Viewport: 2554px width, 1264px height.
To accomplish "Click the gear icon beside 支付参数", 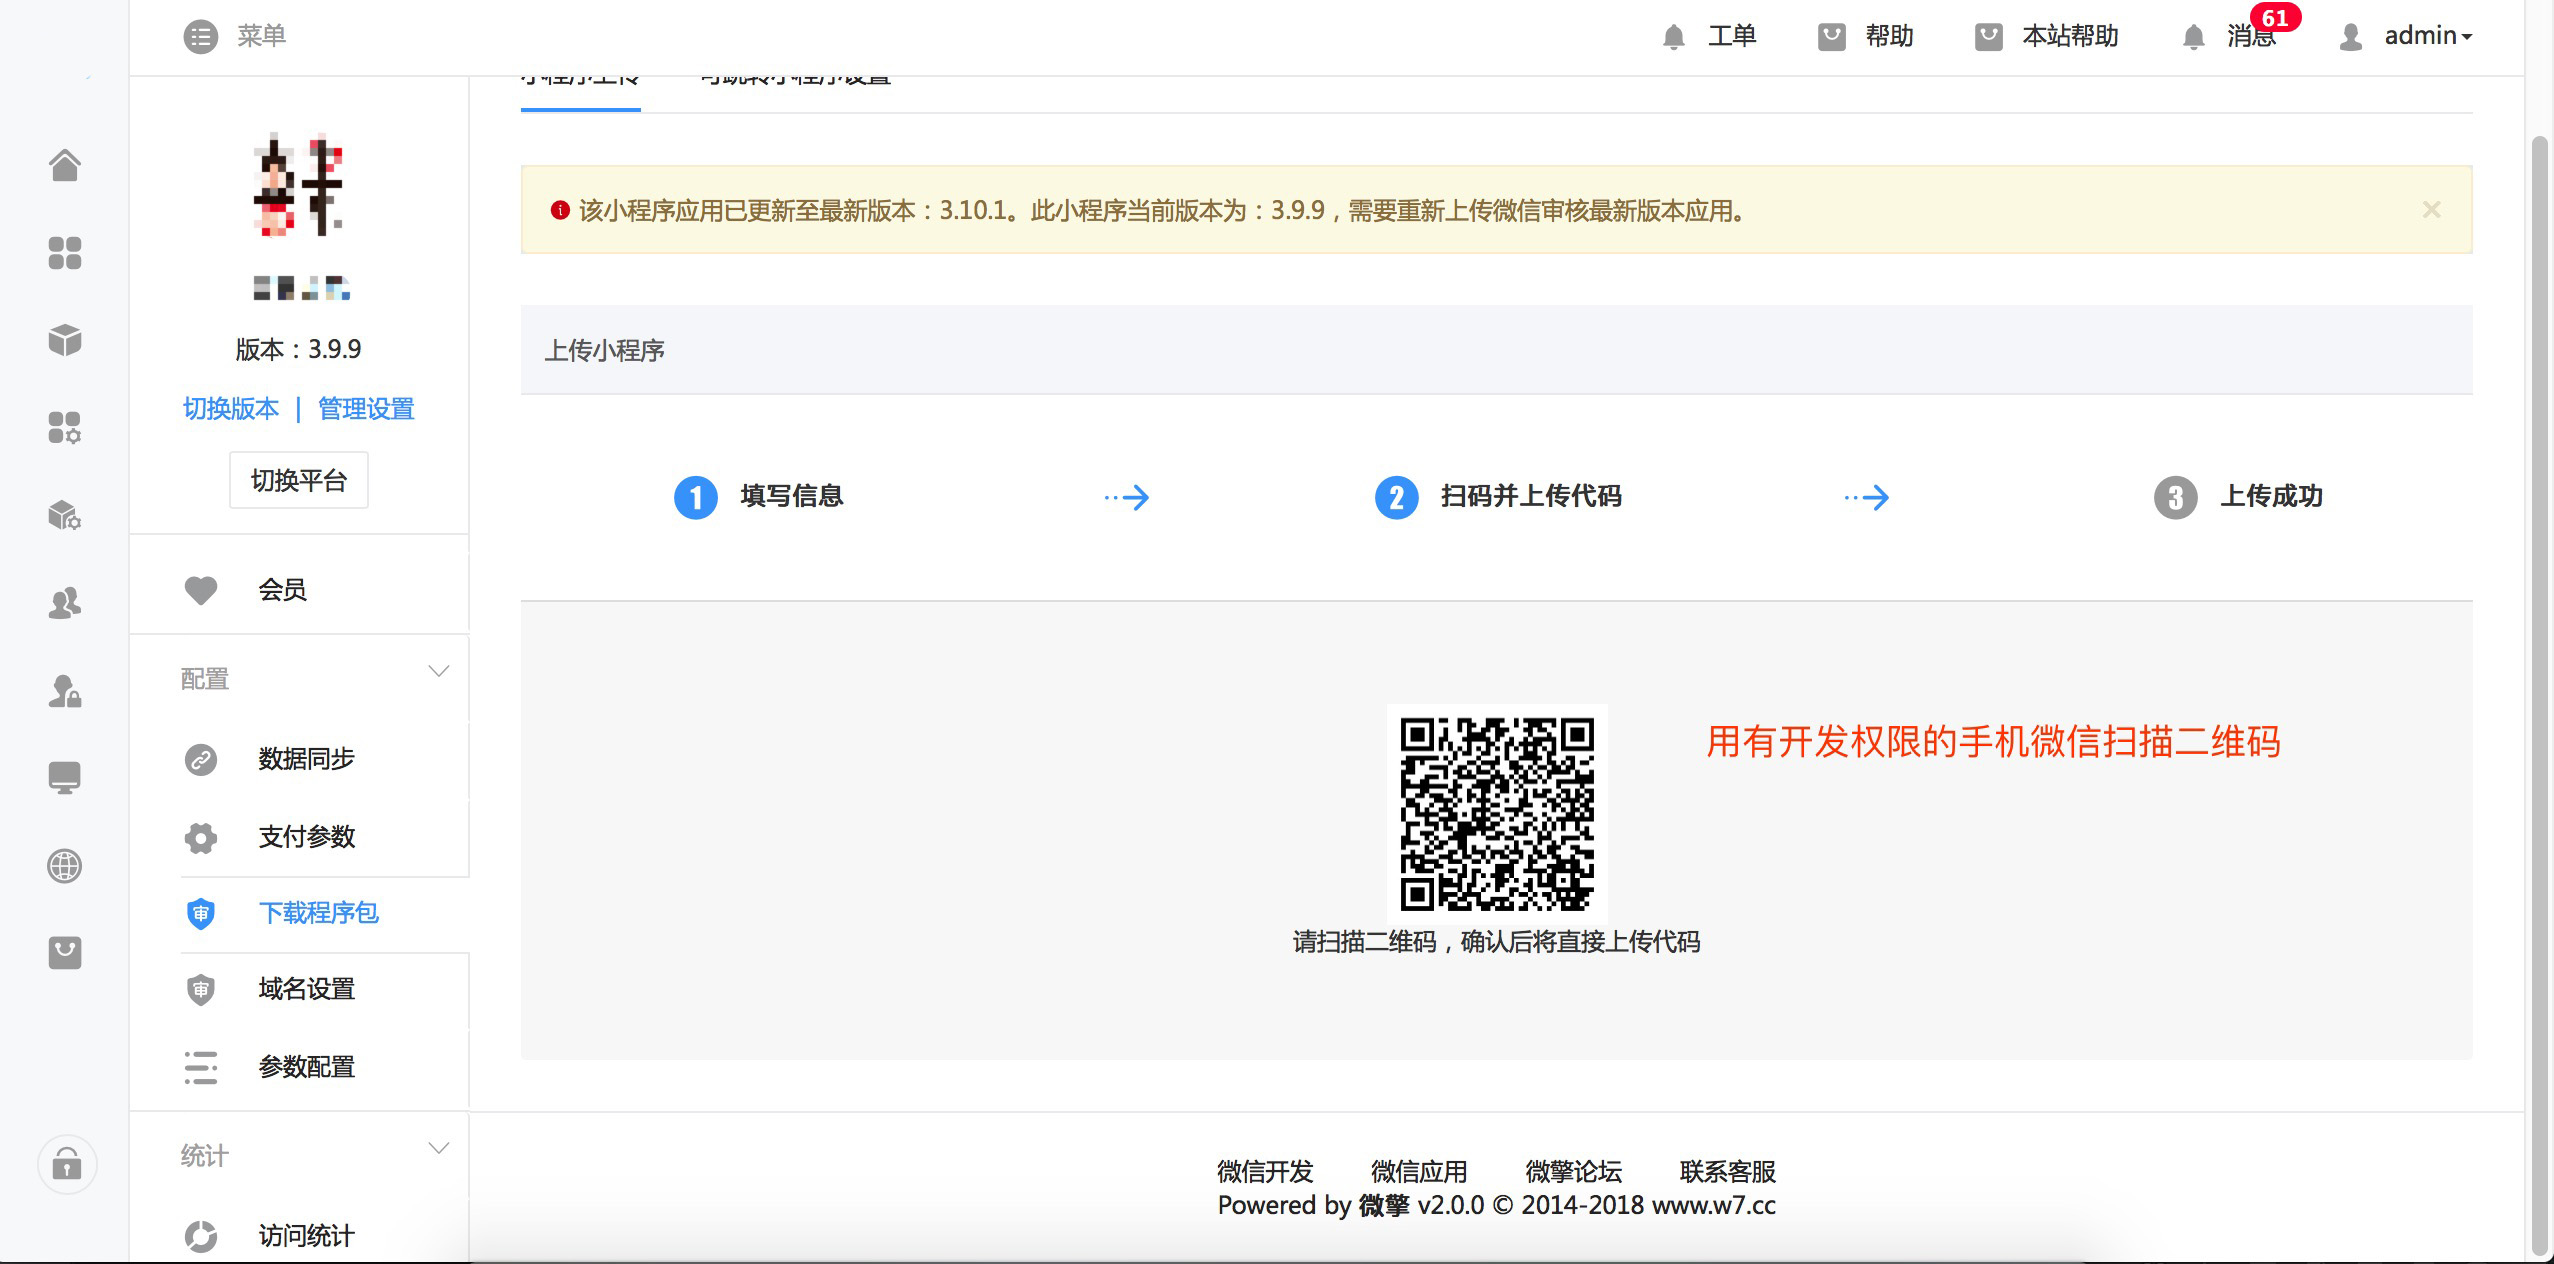I will tap(201, 838).
